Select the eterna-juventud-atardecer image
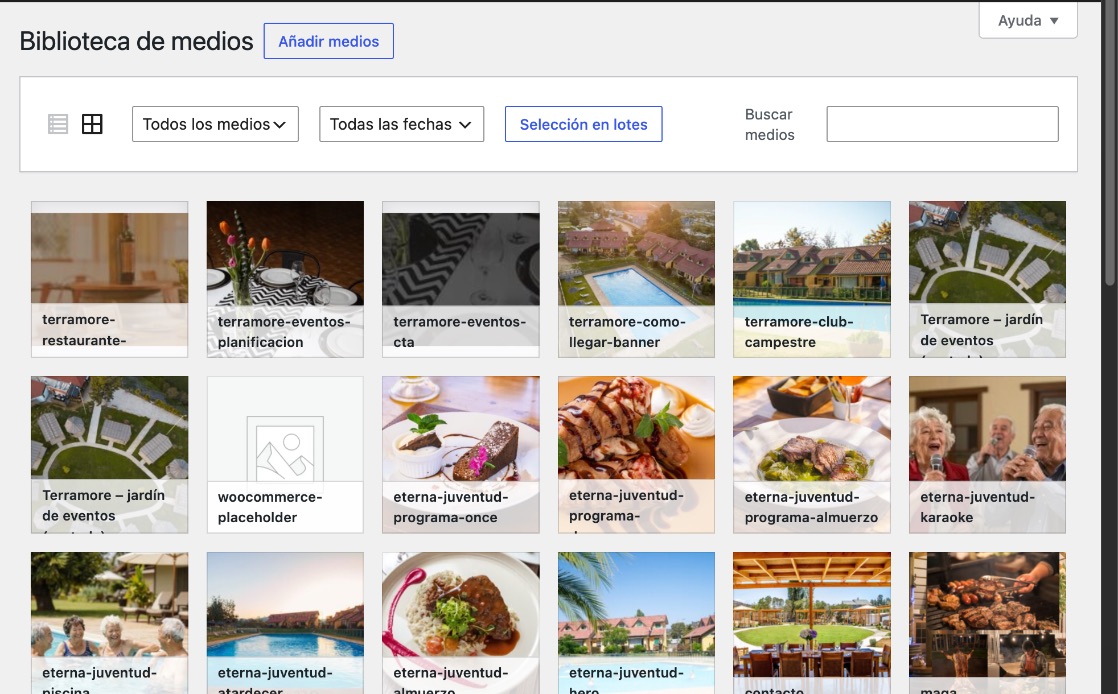1118x694 pixels. point(285,623)
